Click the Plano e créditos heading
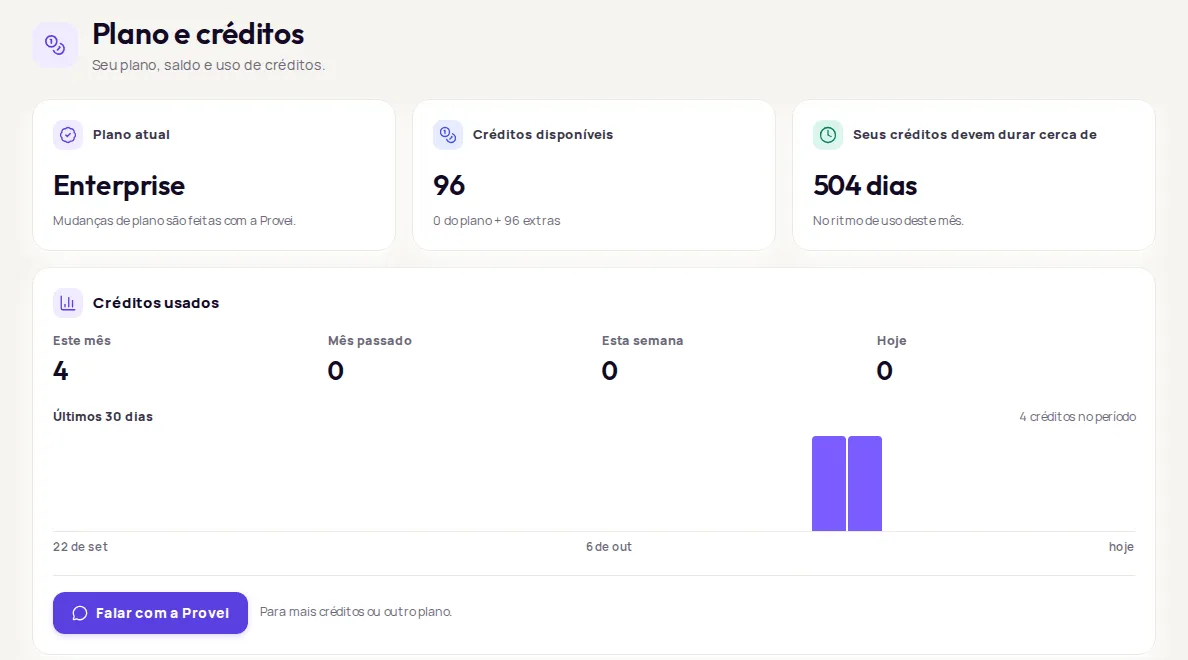The image size is (1188, 660). tap(198, 34)
